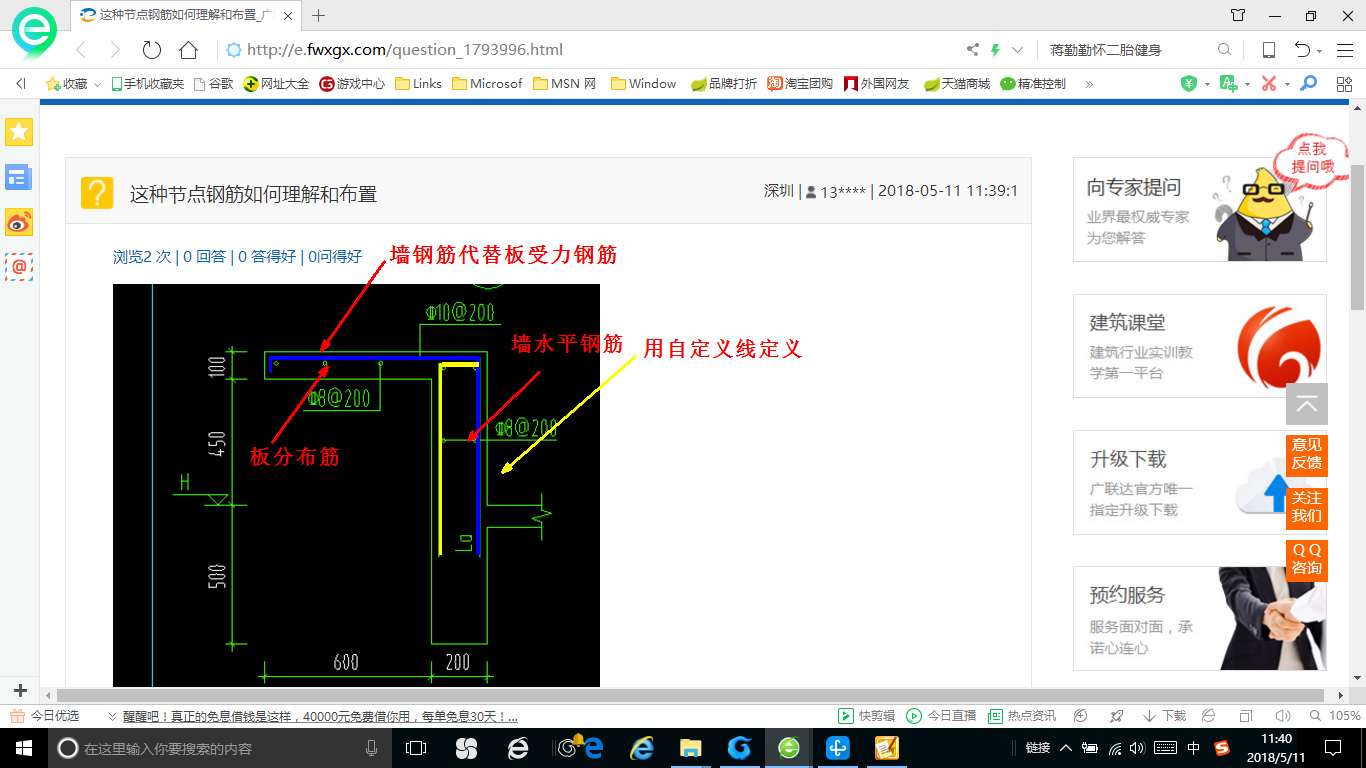Click the QQ咨询 orange button
The image size is (1366, 768).
1307,560
